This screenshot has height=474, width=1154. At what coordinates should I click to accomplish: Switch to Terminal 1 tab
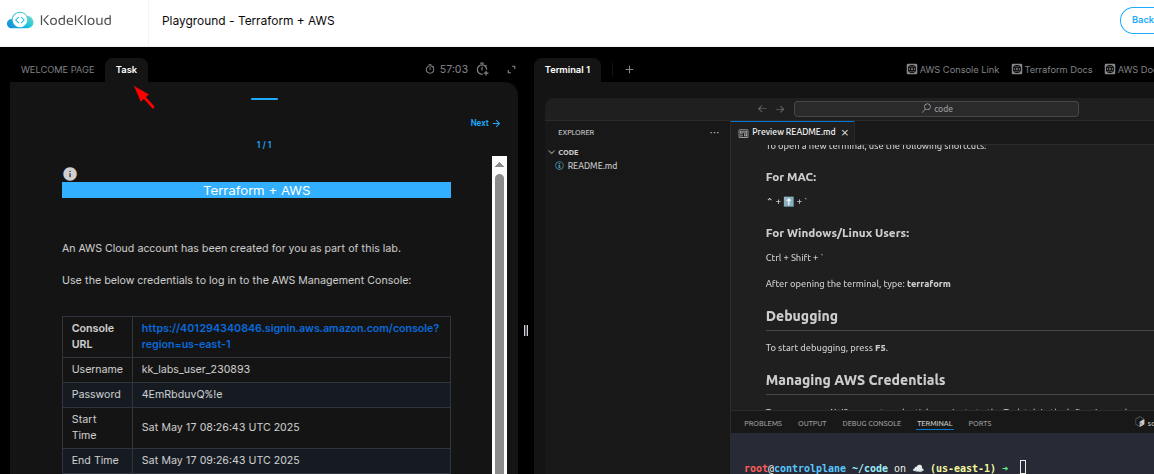click(567, 70)
